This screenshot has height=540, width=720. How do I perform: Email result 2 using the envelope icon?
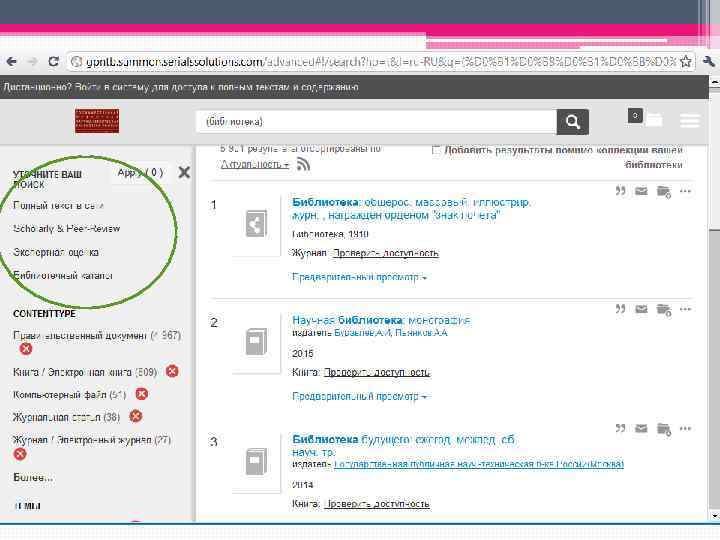(x=641, y=309)
